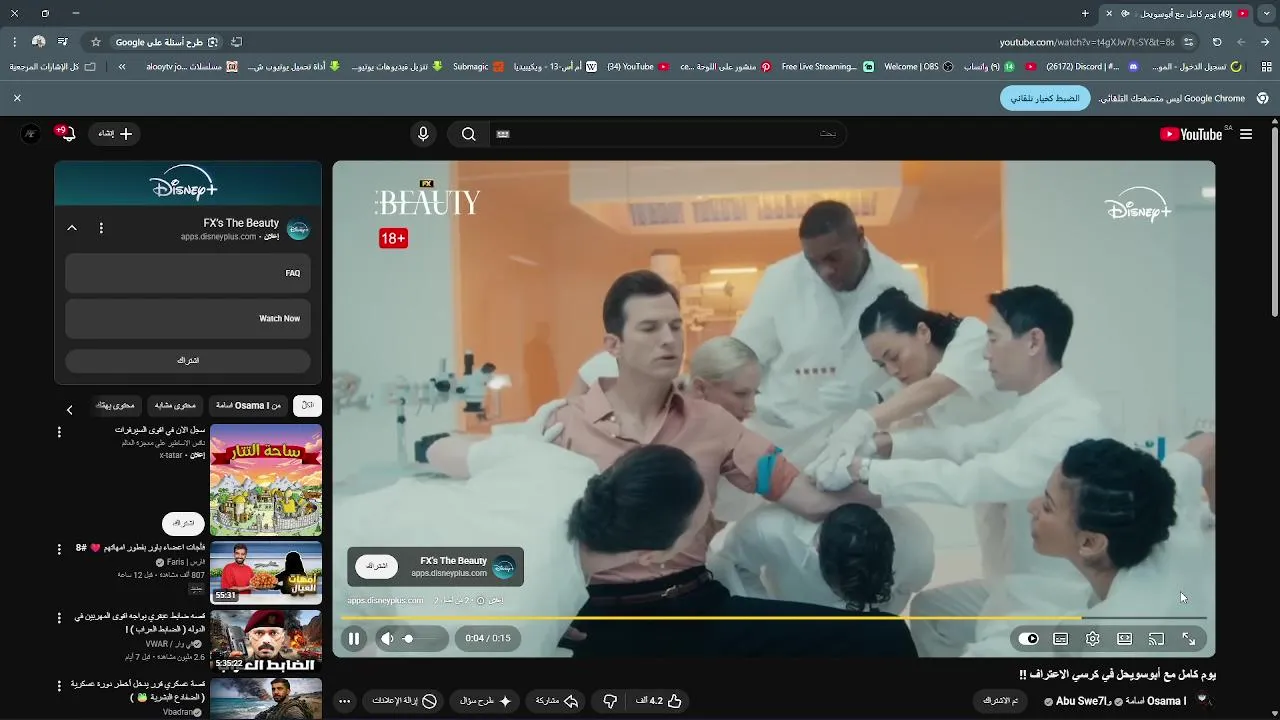Select the محتوى يهمّك filter chip
1280x720 pixels.
(115, 405)
